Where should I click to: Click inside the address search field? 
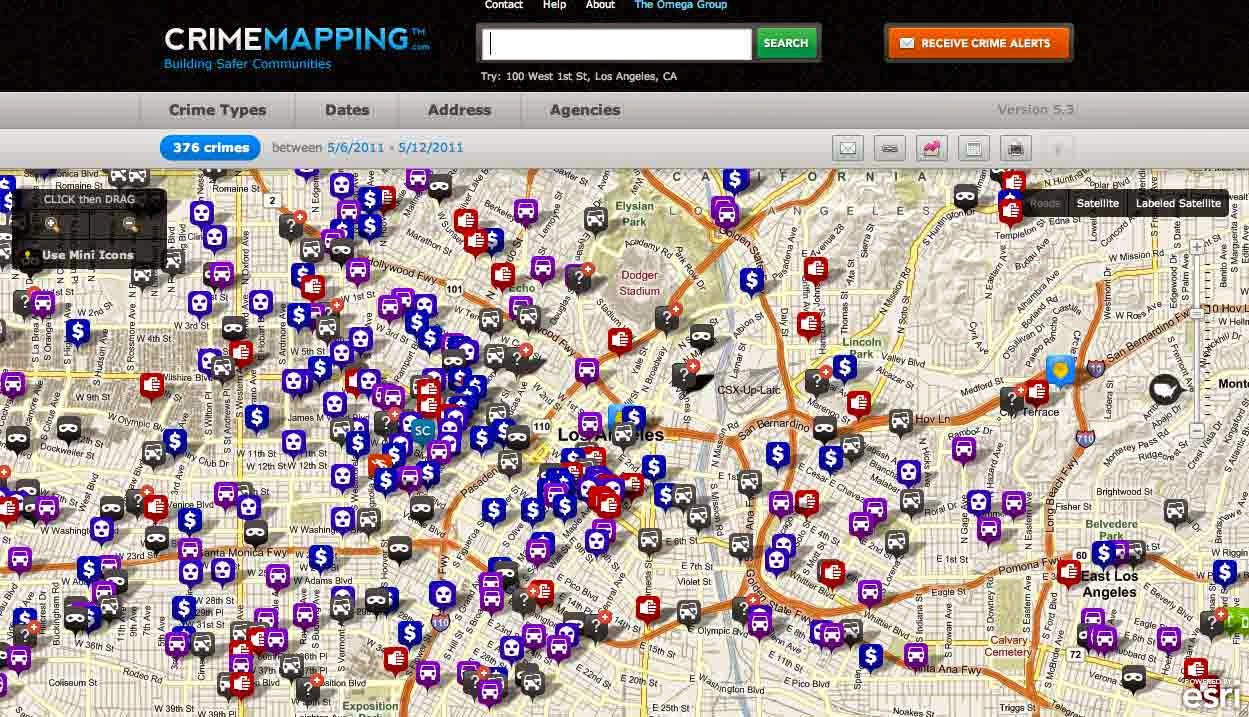click(x=615, y=43)
